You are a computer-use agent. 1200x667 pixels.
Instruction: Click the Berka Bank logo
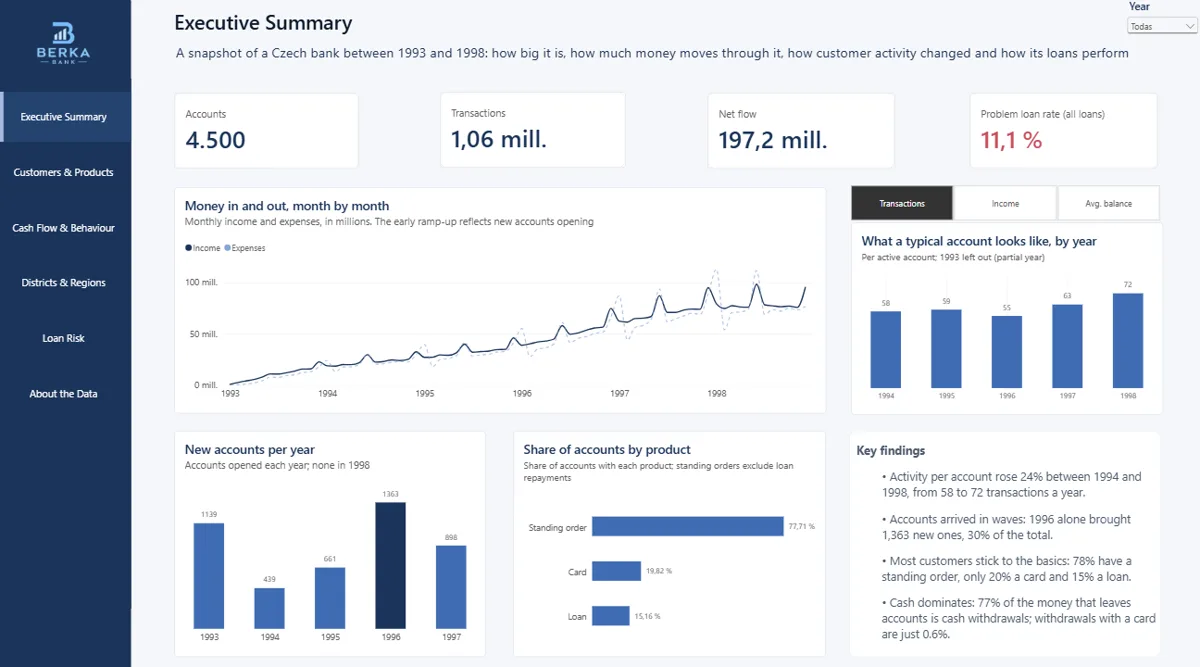pos(64,43)
